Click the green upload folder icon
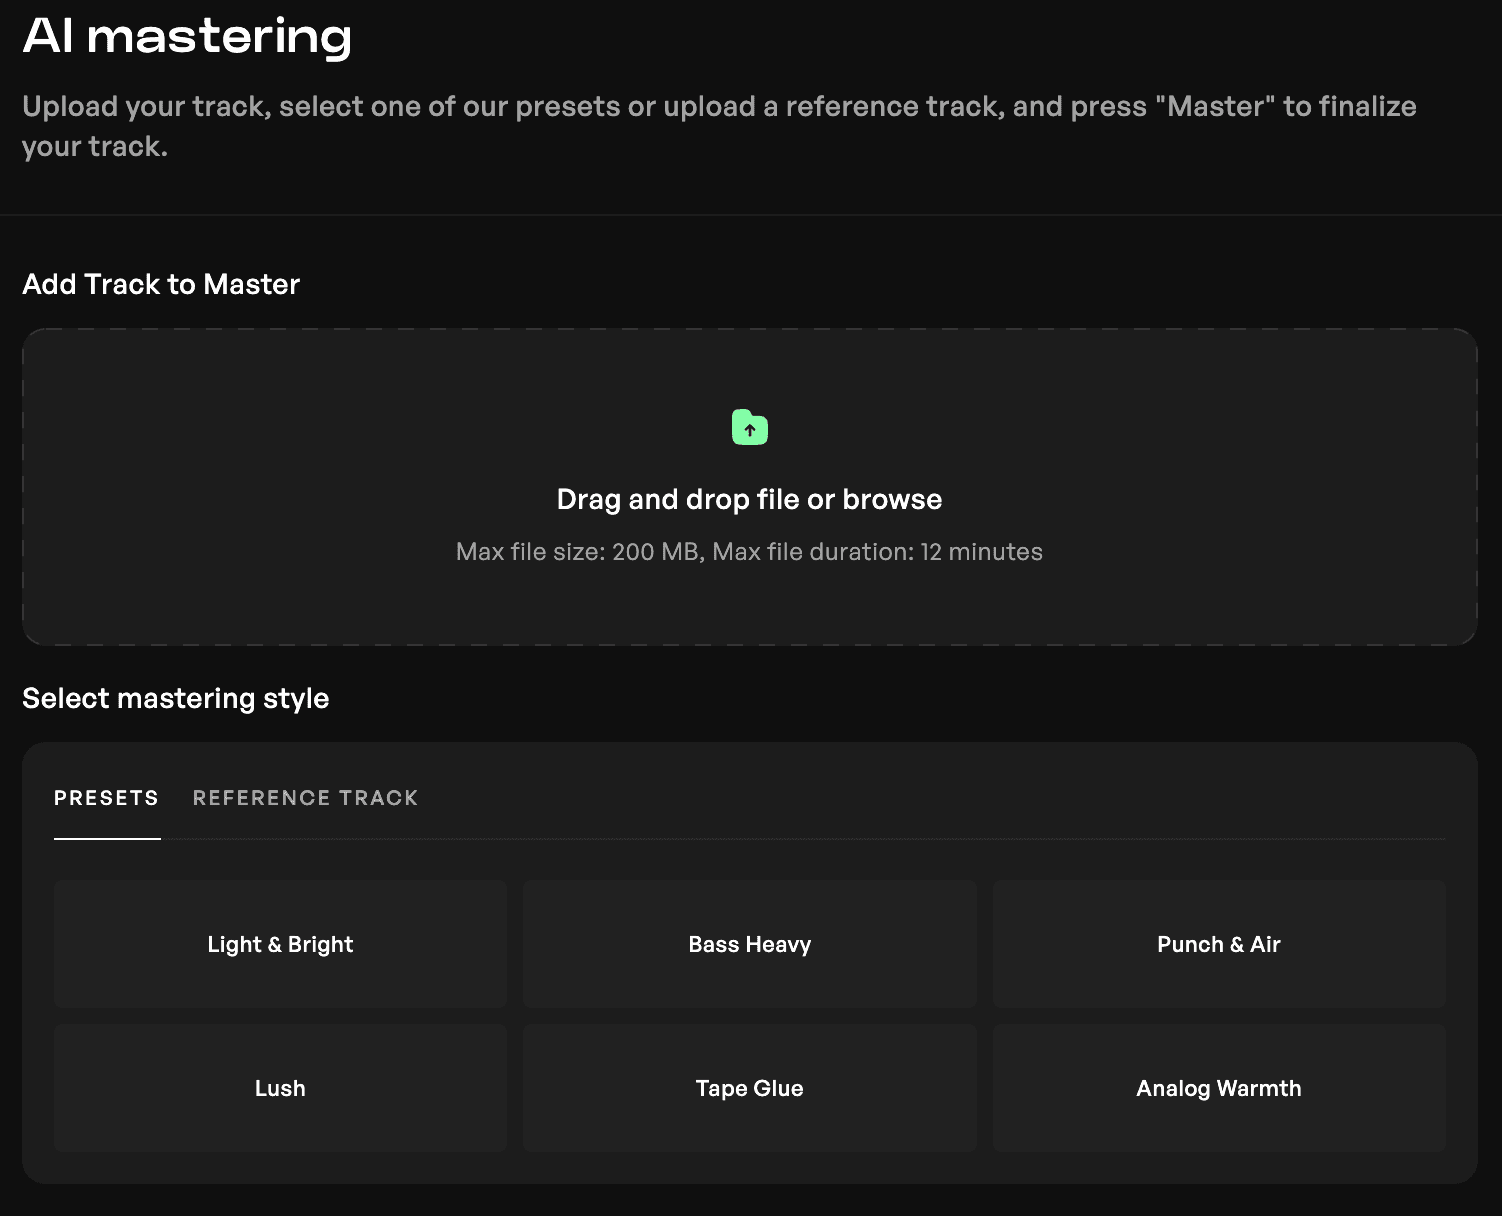The width and height of the screenshot is (1502, 1216). tap(749, 427)
